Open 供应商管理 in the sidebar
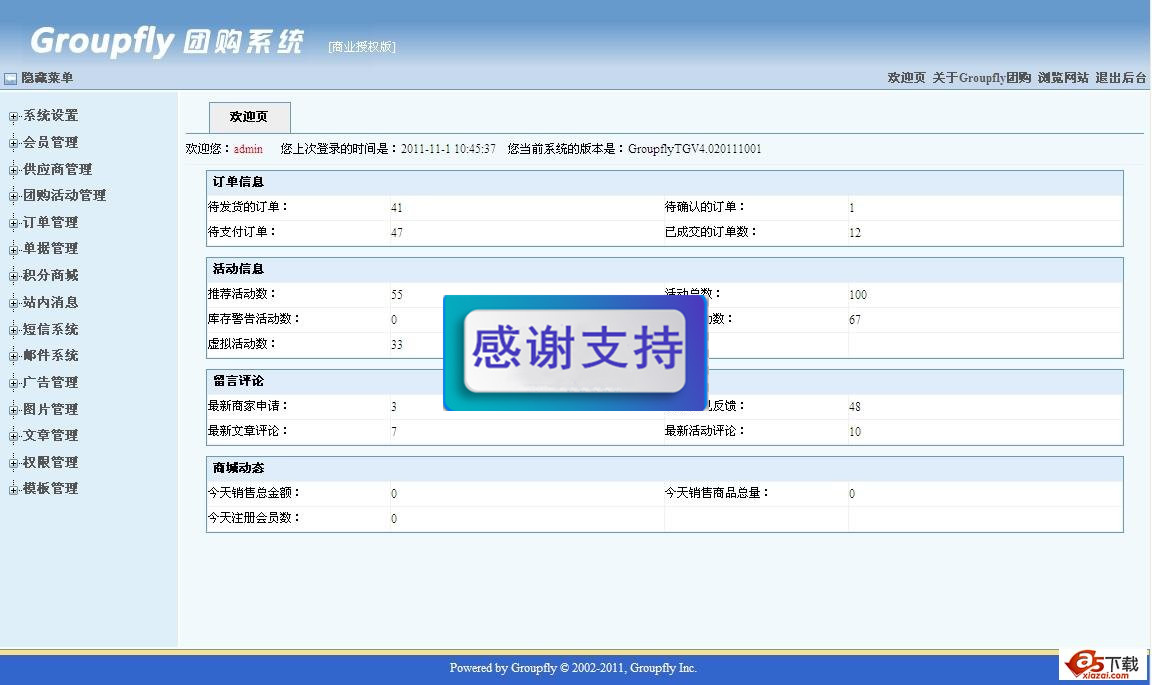This screenshot has height=685, width=1152. coord(57,169)
